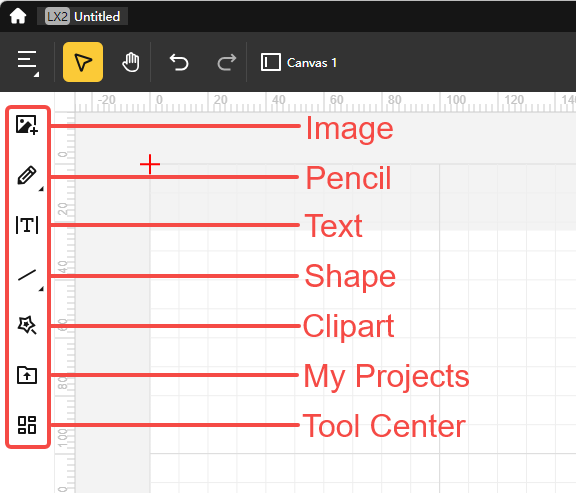Click the LX2 device badge

(57, 17)
